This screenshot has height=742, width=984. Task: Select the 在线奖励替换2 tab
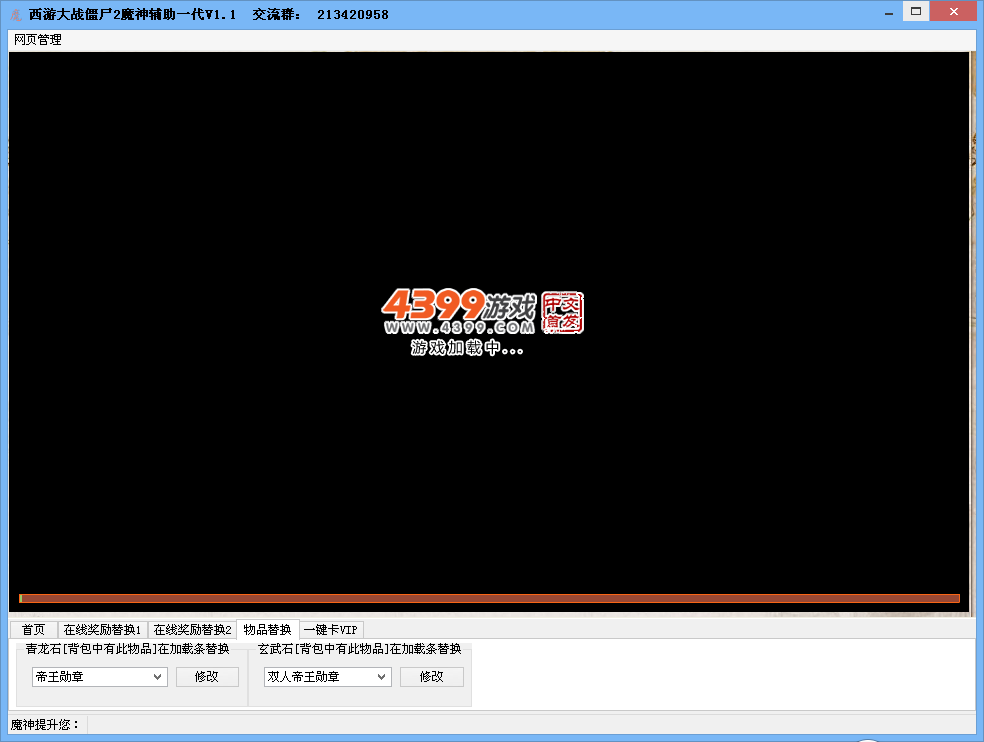pos(192,630)
